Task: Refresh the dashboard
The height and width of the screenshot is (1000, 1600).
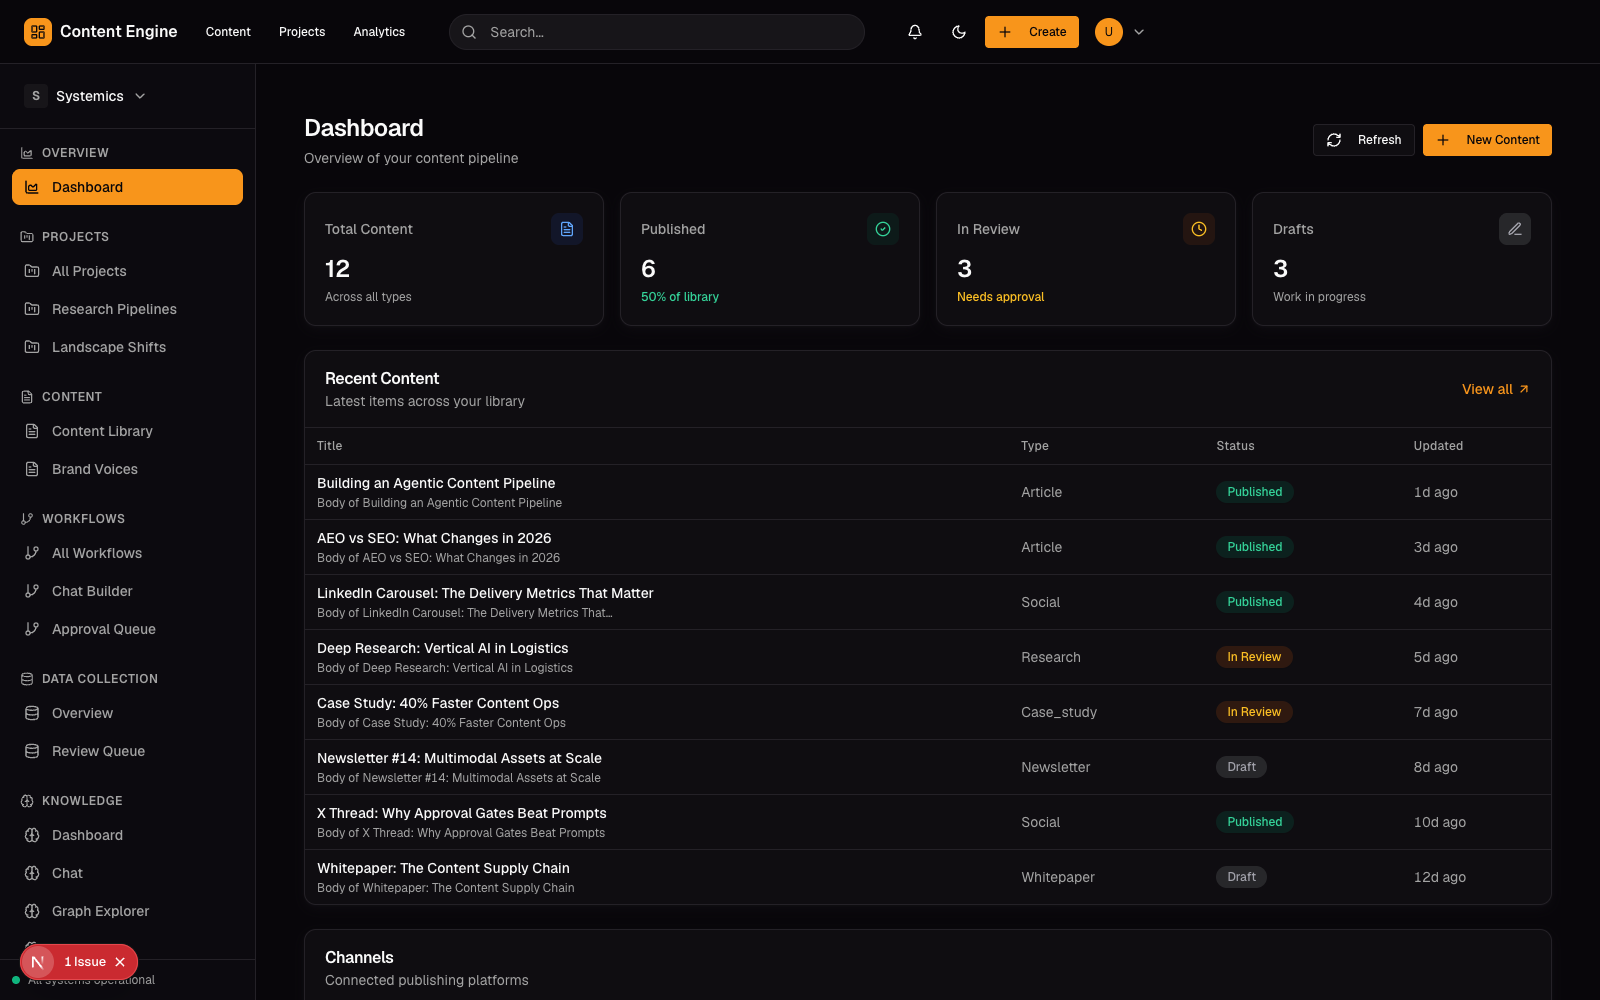Action: 1364,140
